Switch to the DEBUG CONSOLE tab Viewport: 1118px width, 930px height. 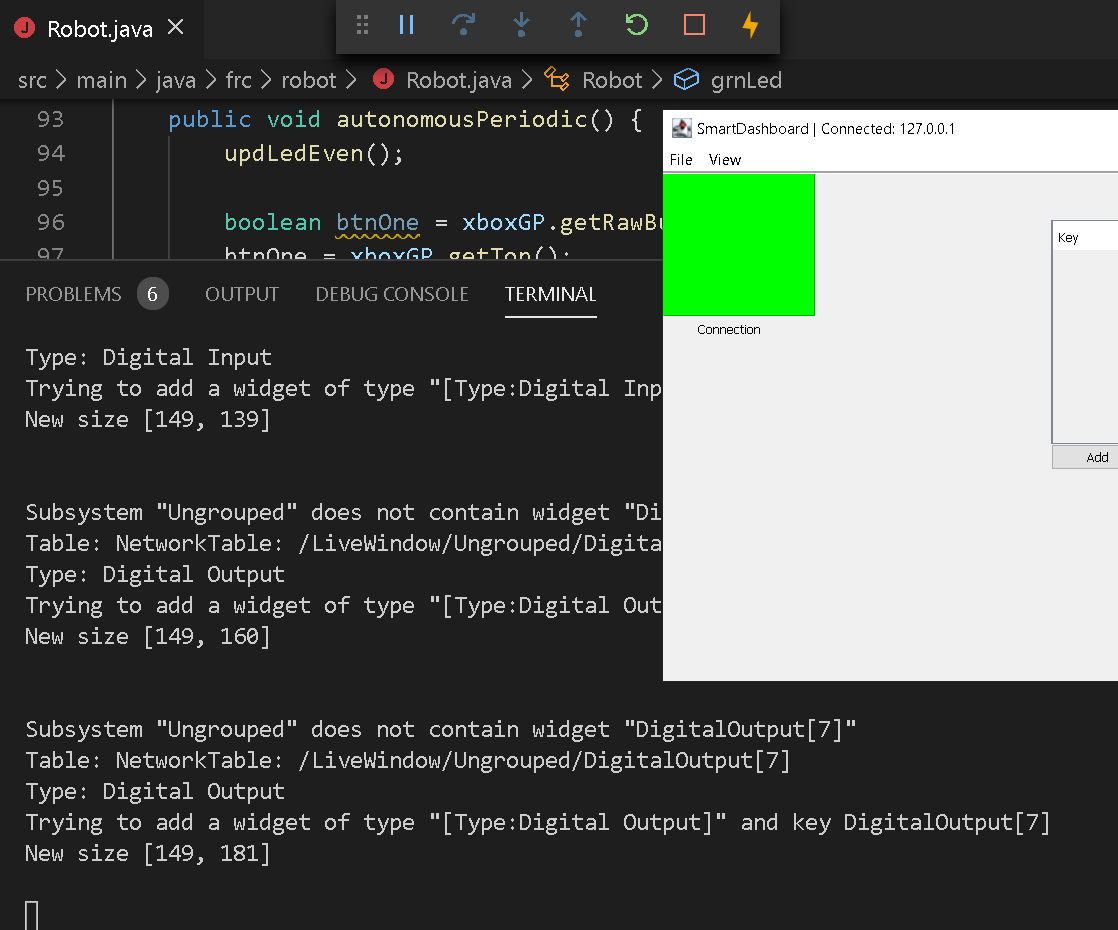tap(391, 294)
